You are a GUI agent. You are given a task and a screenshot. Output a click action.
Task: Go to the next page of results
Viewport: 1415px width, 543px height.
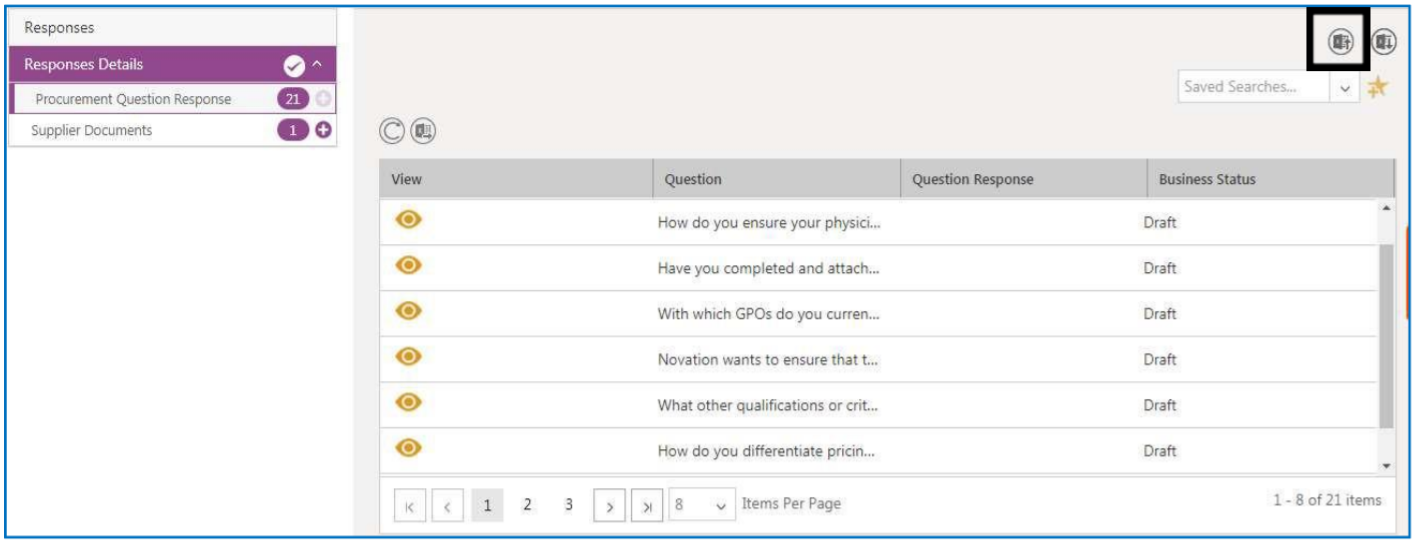609,504
